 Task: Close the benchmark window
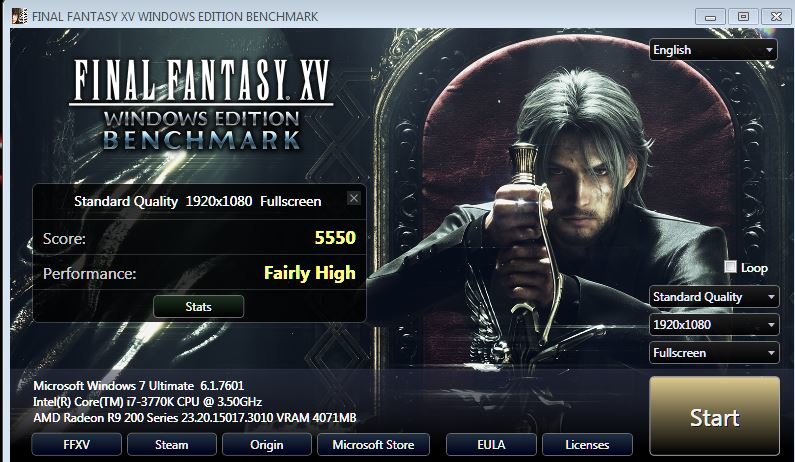tap(776, 17)
